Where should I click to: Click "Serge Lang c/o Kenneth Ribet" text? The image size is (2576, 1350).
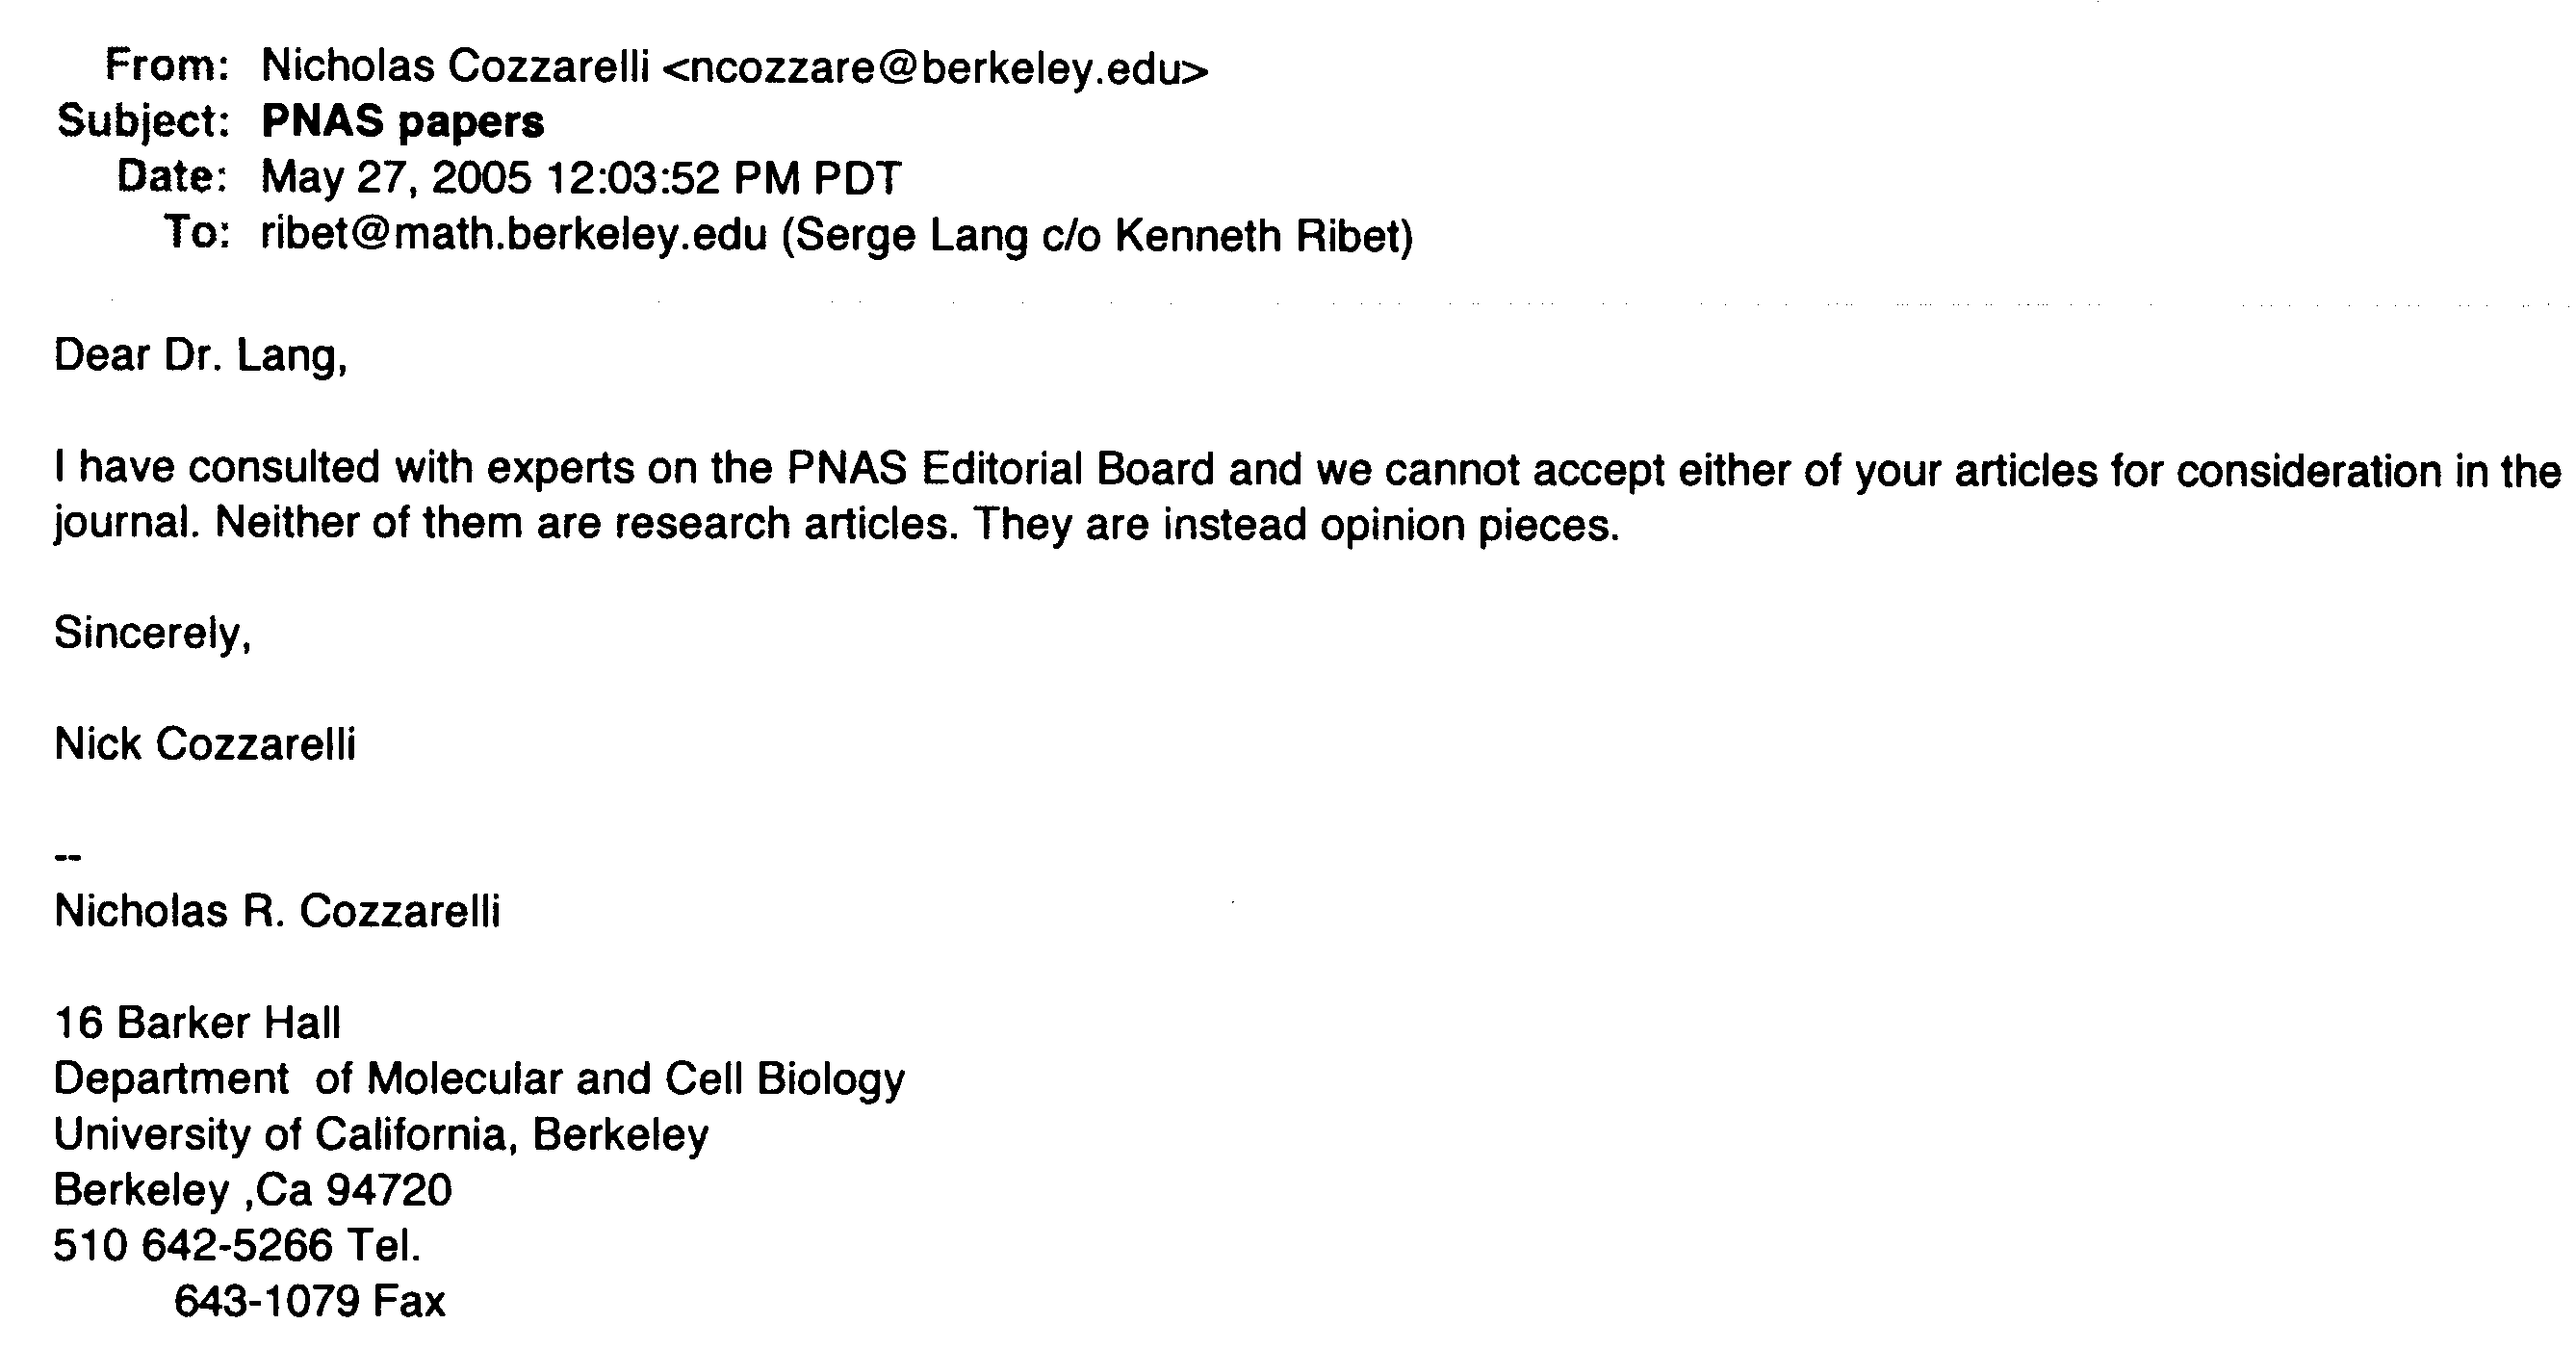1096,236
